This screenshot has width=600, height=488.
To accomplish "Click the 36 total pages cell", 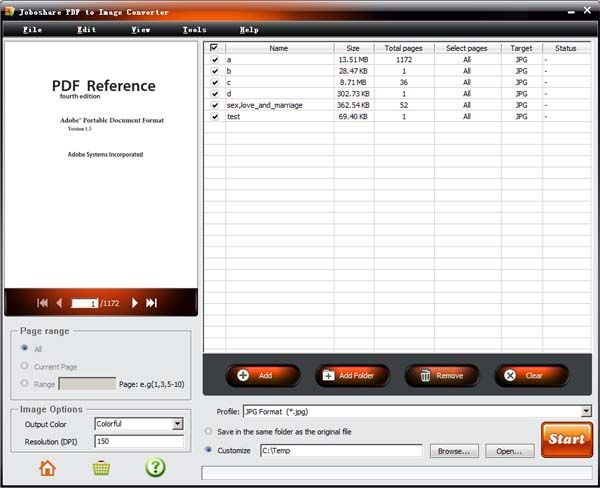I will [404, 83].
